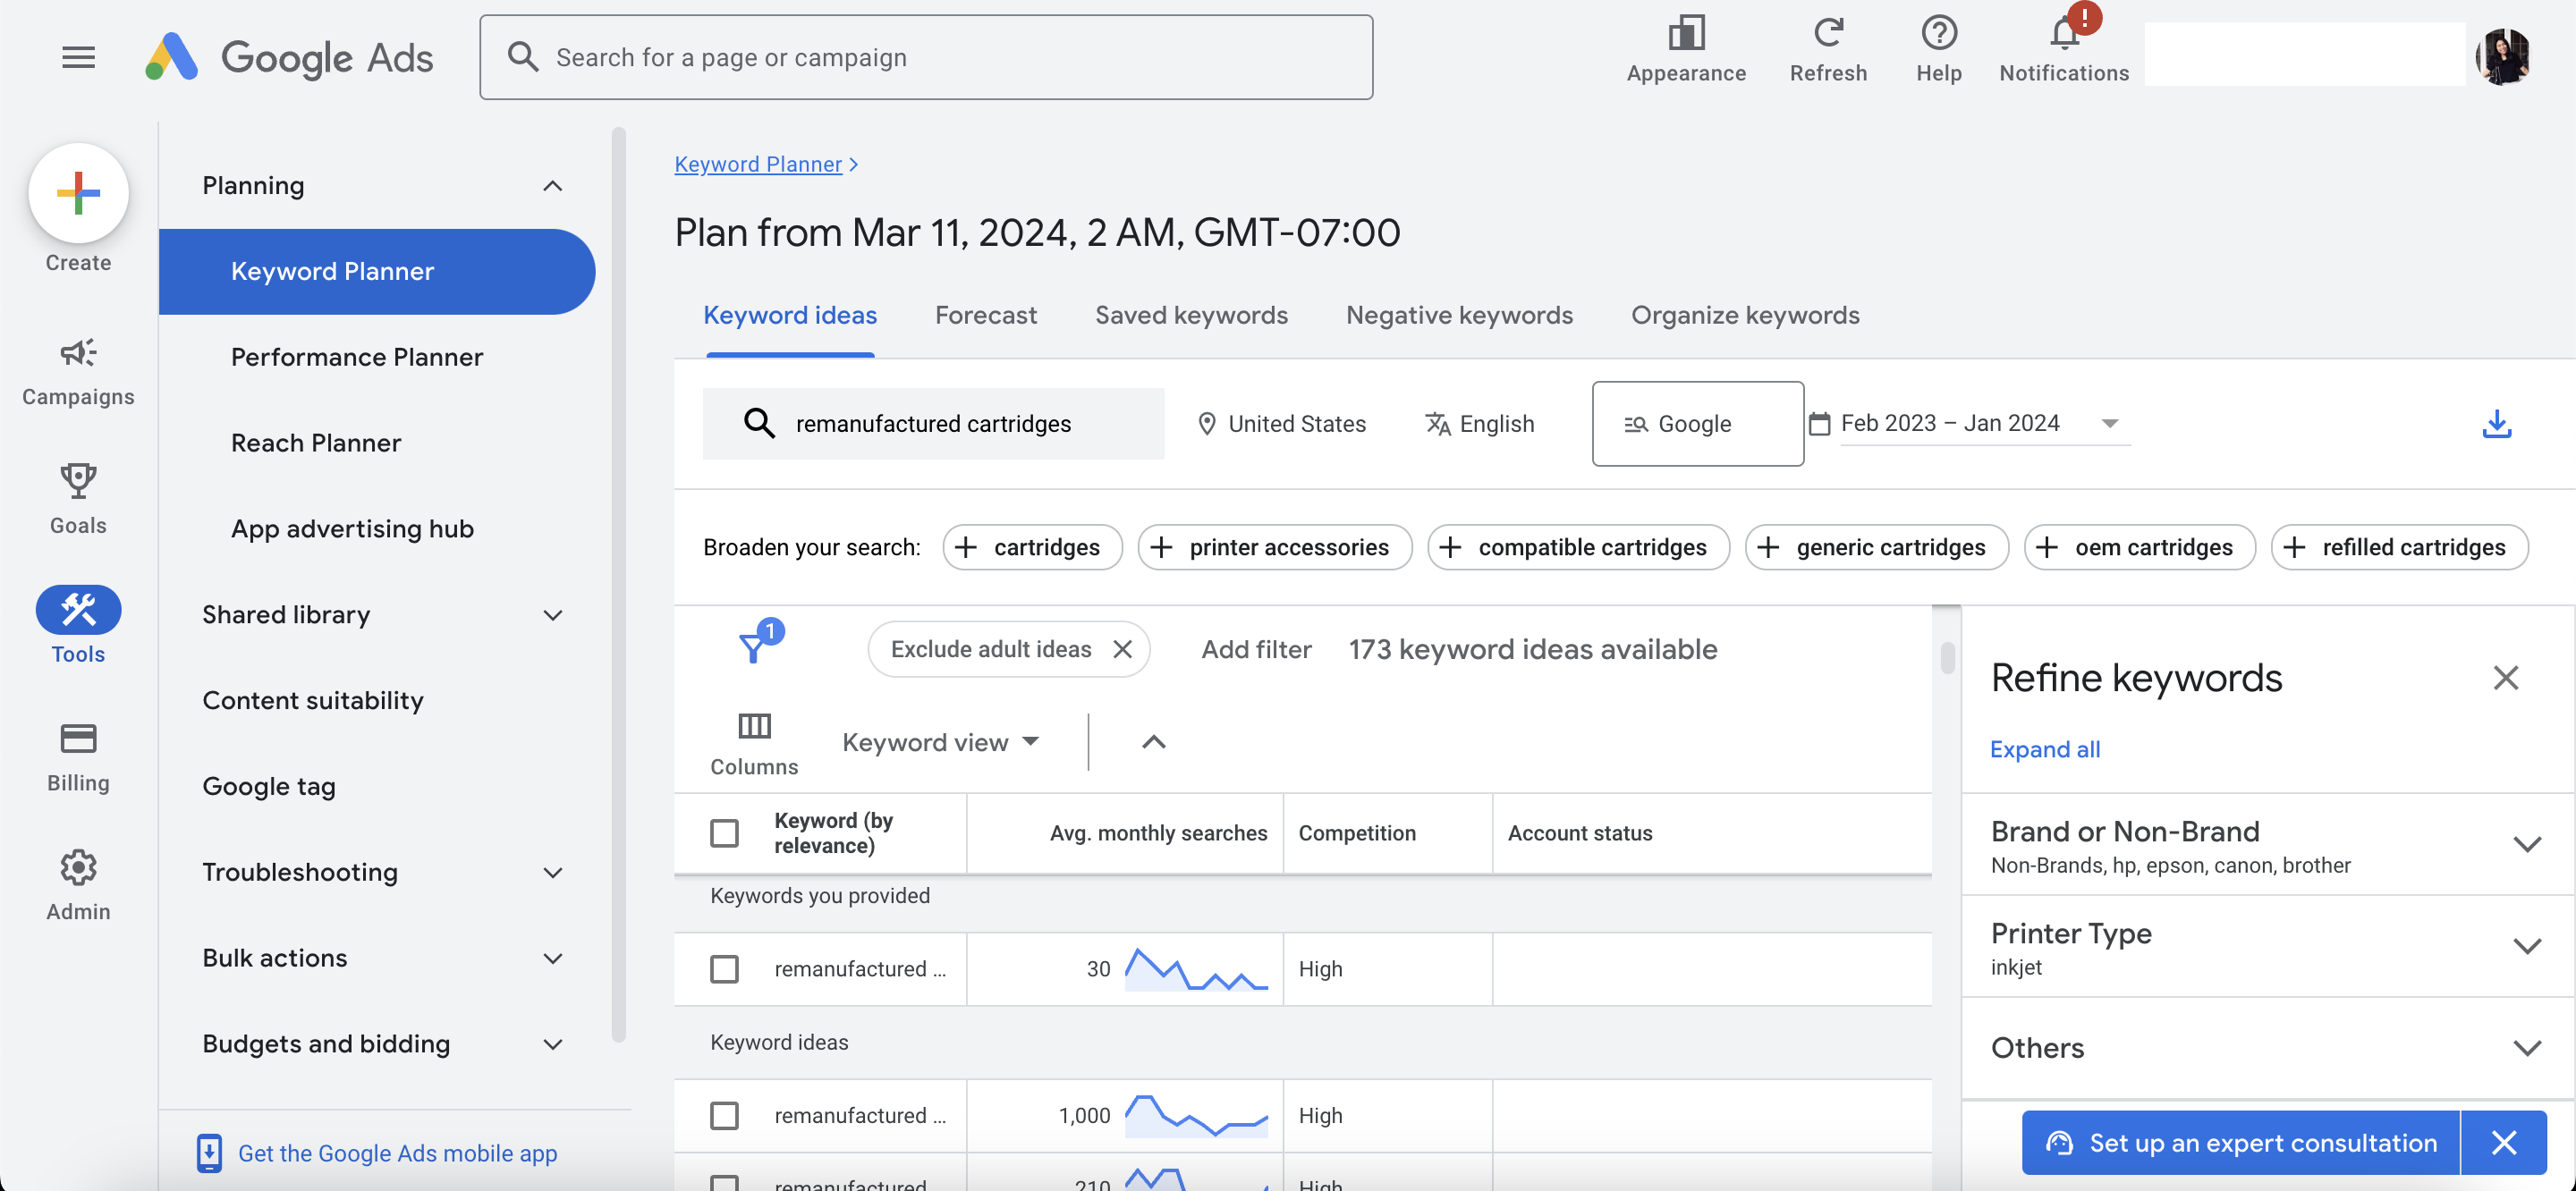Screen dimensions: 2576x1191
Task: Download keyword ideas with the download icon
Action: 2496,423
